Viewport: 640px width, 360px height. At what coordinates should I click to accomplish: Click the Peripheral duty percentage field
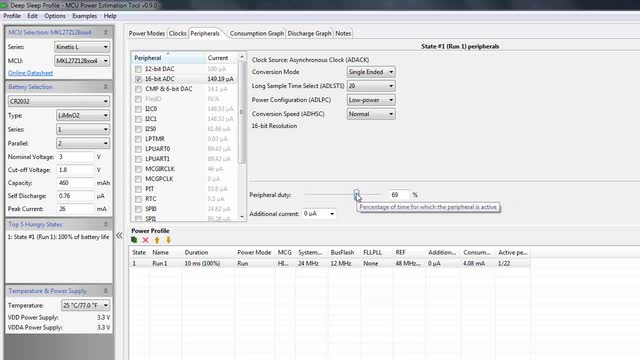point(398,195)
